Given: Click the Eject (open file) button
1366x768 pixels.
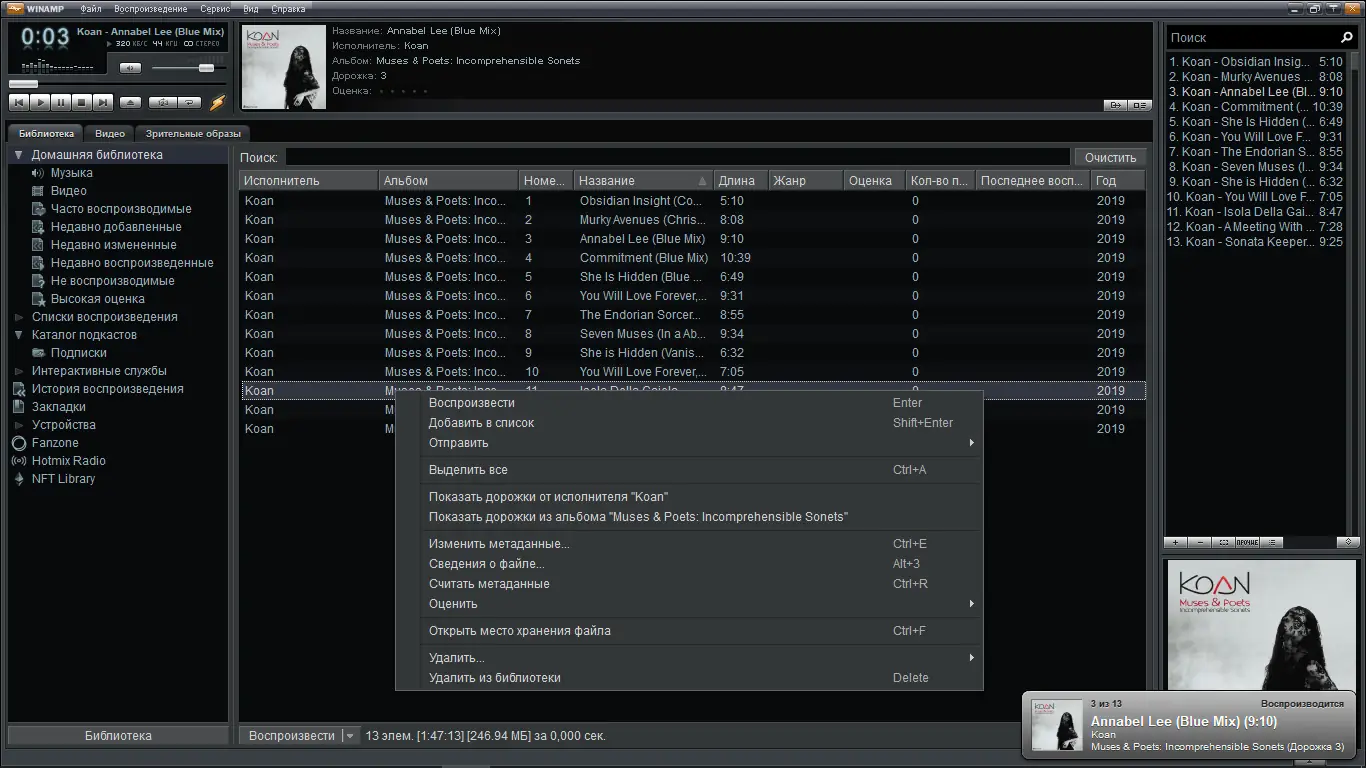Looking at the screenshot, I should coord(130,102).
